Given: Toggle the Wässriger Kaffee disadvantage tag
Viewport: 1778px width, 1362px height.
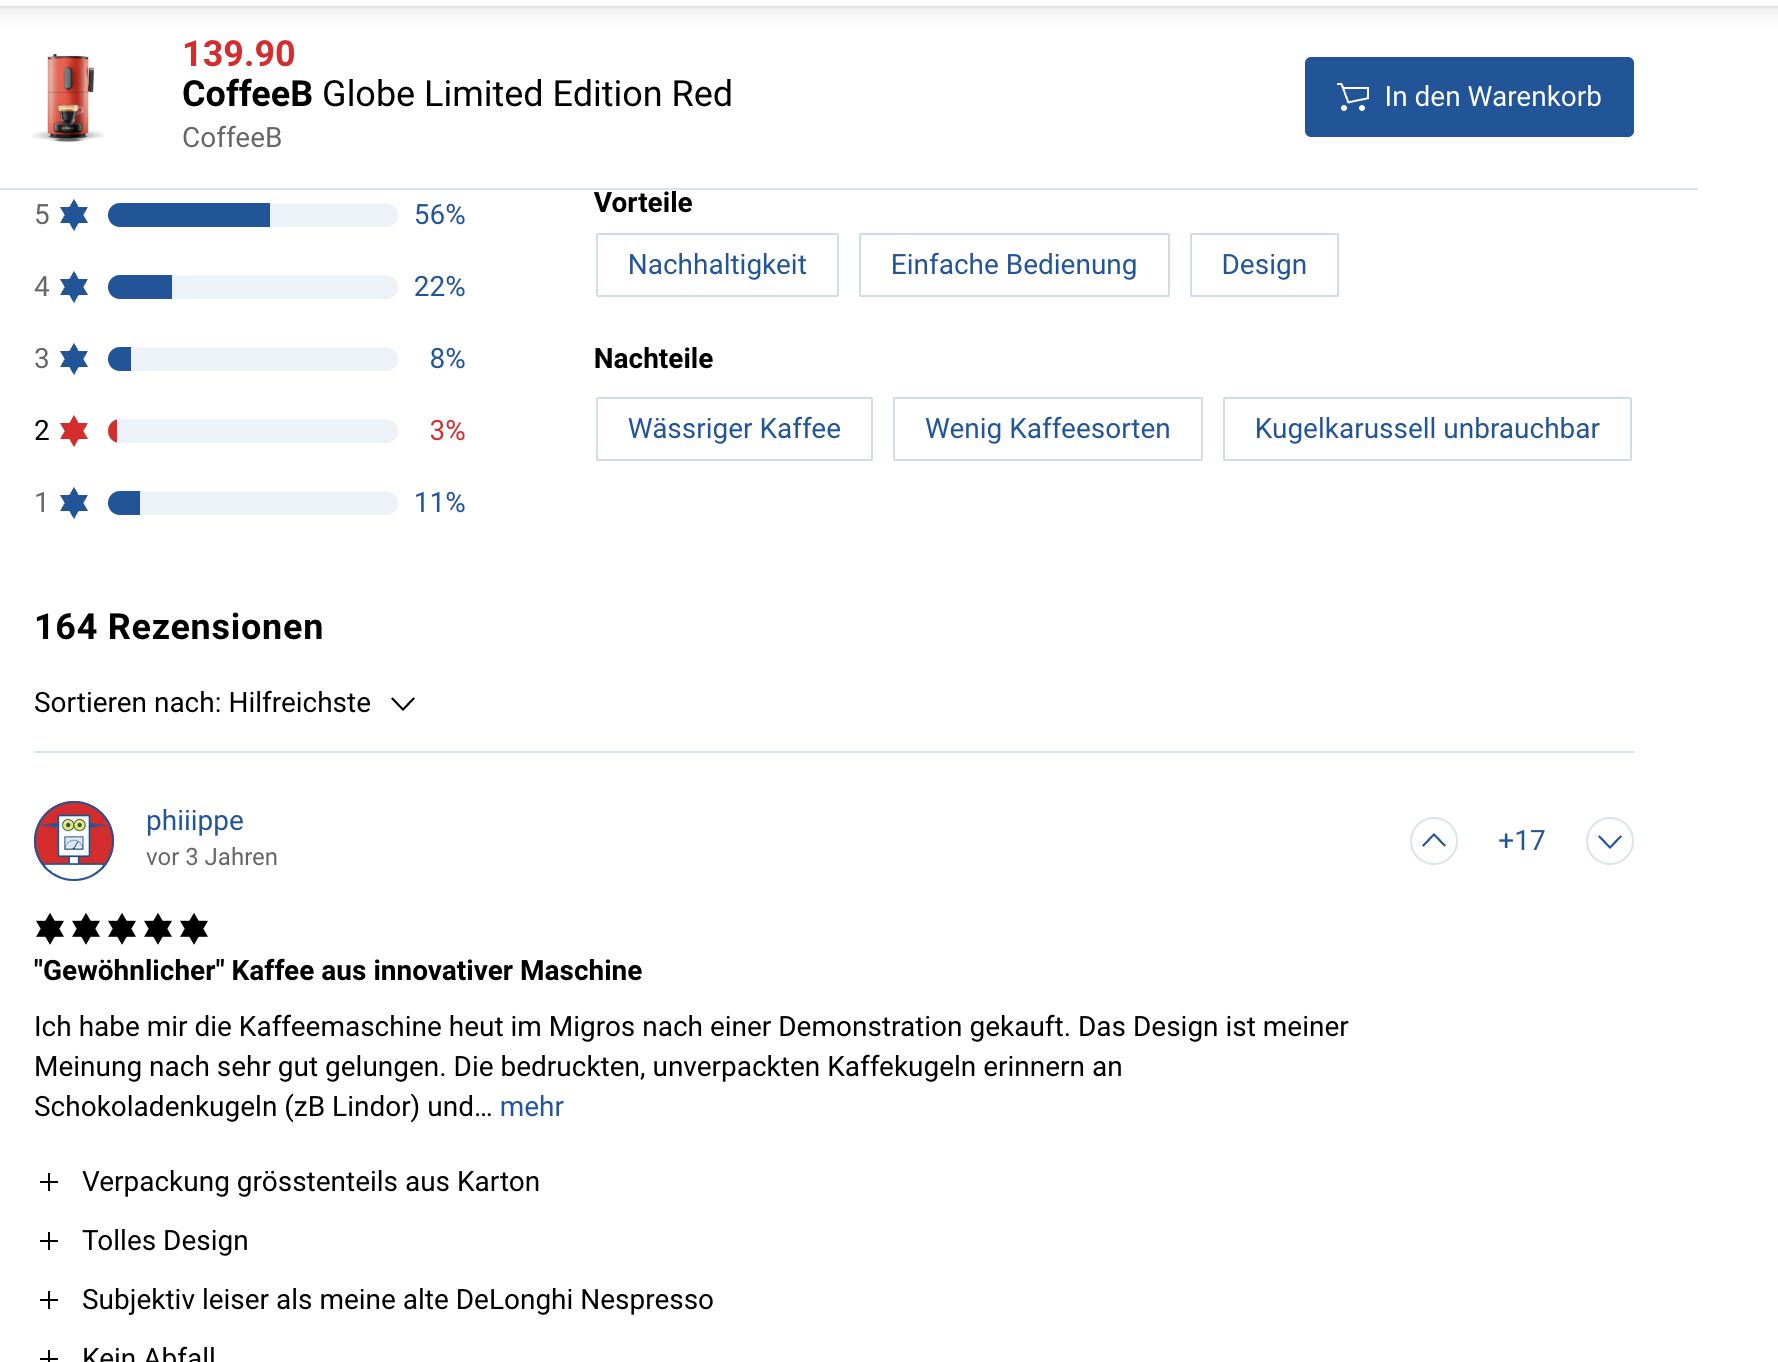Looking at the screenshot, I should point(734,429).
